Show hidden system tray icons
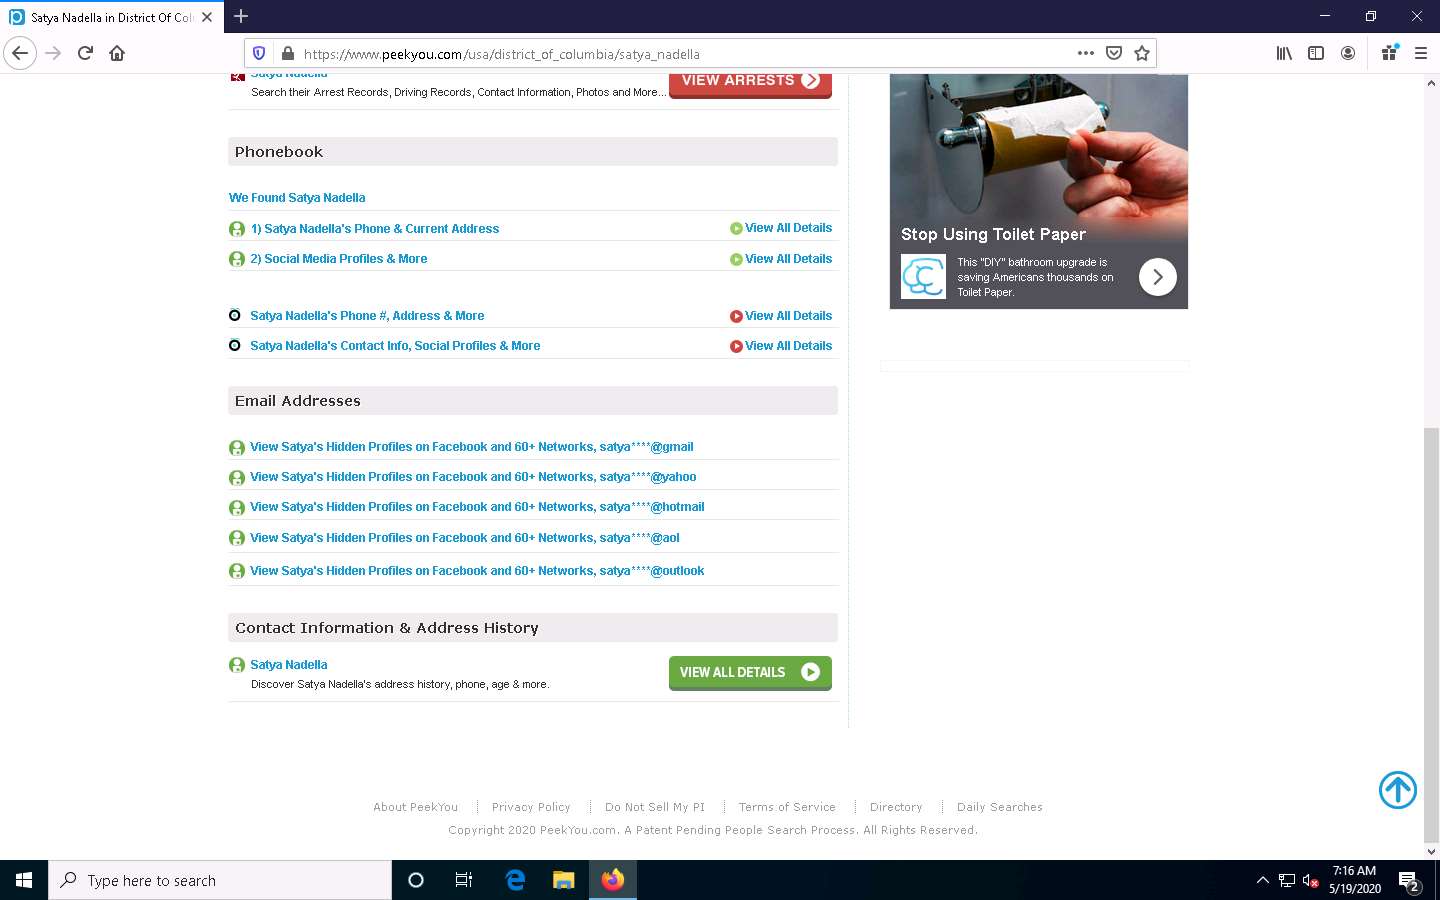 tap(1262, 881)
